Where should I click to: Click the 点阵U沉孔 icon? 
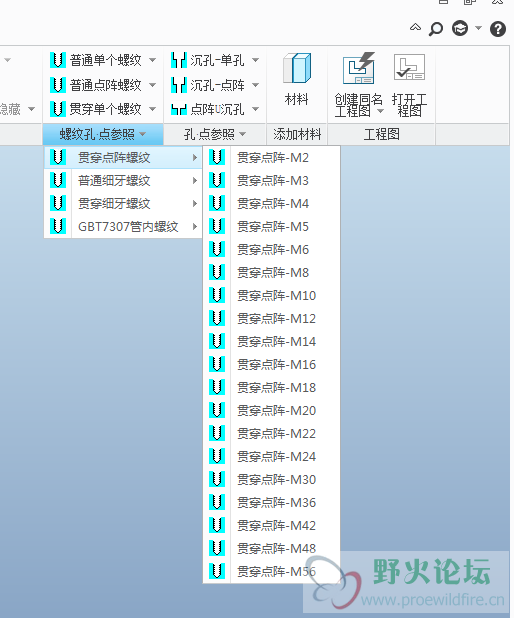tap(179, 109)
